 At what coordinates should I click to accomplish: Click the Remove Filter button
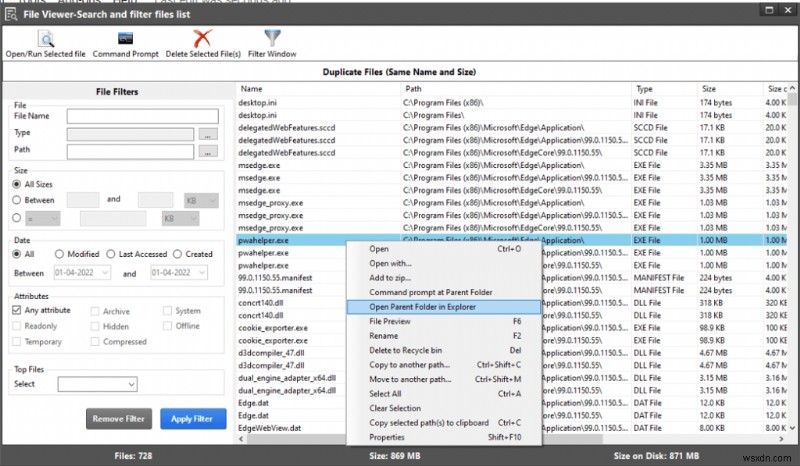pyautogui.click(x=119, y=419)
